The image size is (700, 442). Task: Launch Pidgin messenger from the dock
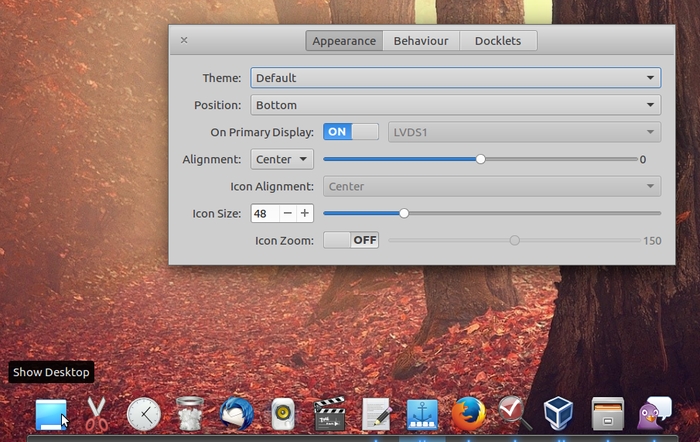(654, 413)
